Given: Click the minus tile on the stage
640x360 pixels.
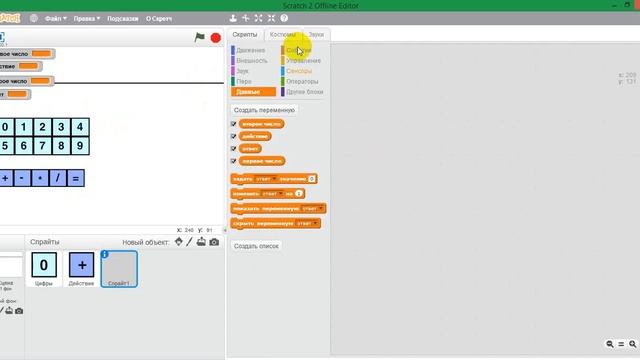Looking at the screenshot, I should (22, 178).
